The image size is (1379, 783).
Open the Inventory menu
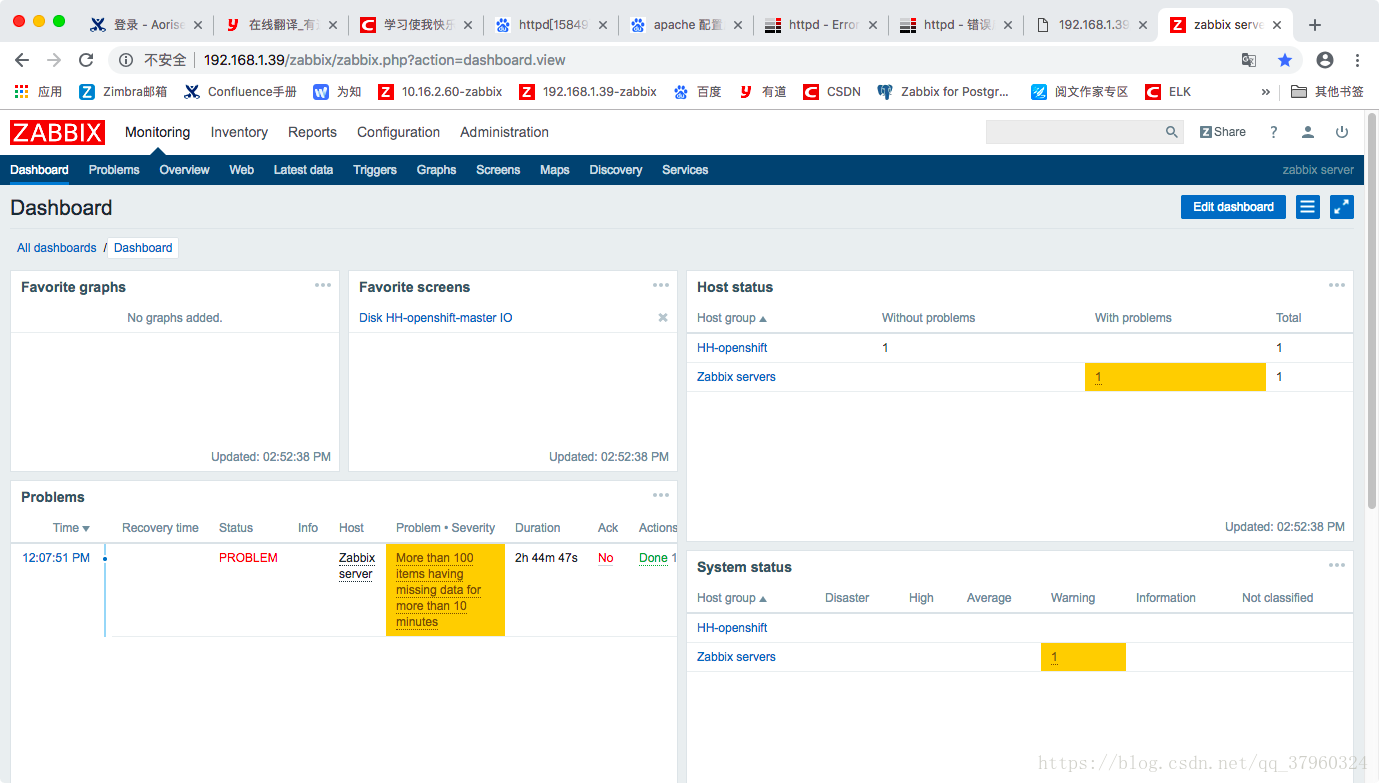coord(239,132)
